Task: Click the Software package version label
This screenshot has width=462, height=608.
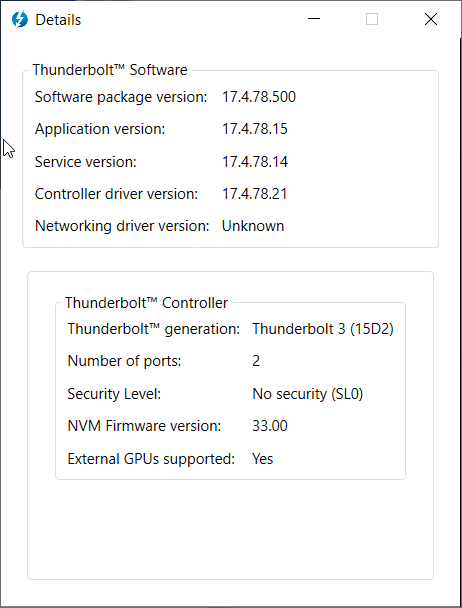Action: 121,97
